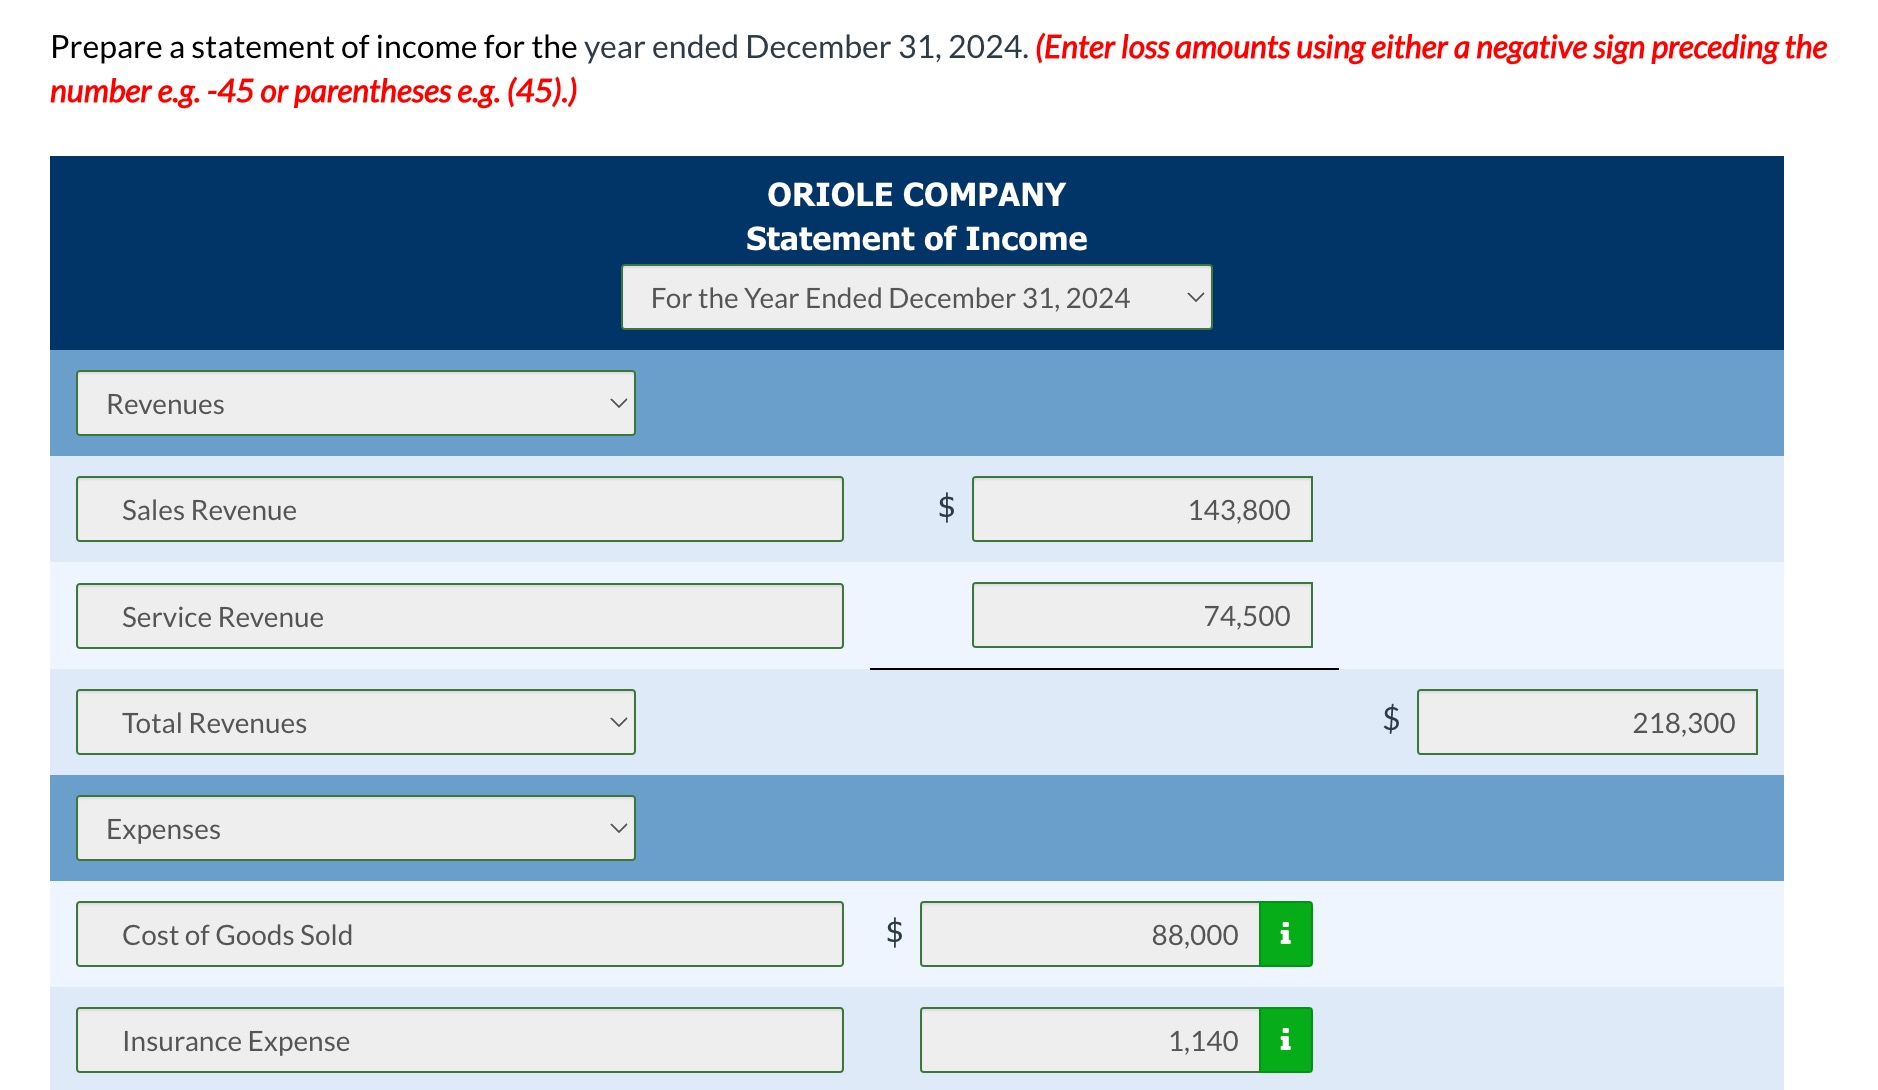Select the Sales Revenue label field

[459, 509]
